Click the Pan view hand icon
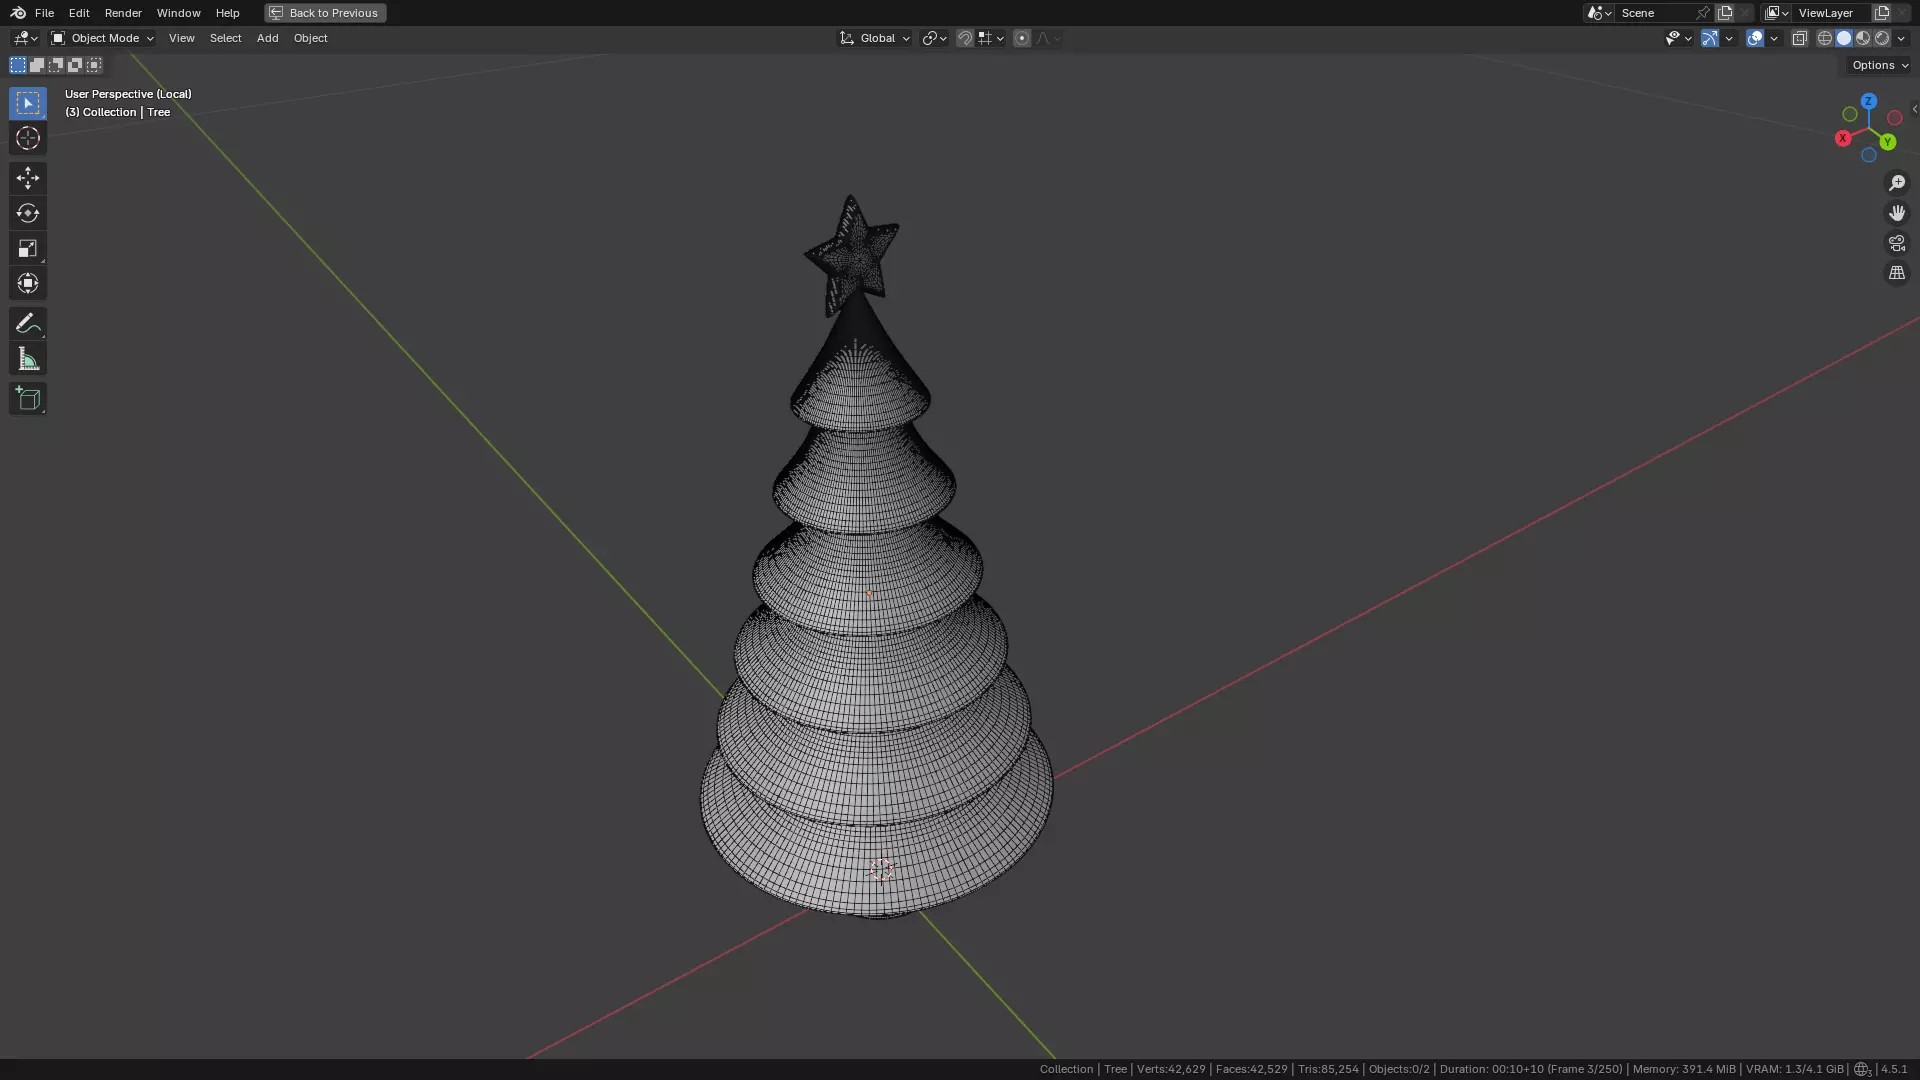The width and height of the screenshot is (1920, 1080). (x=1897, y=213)
